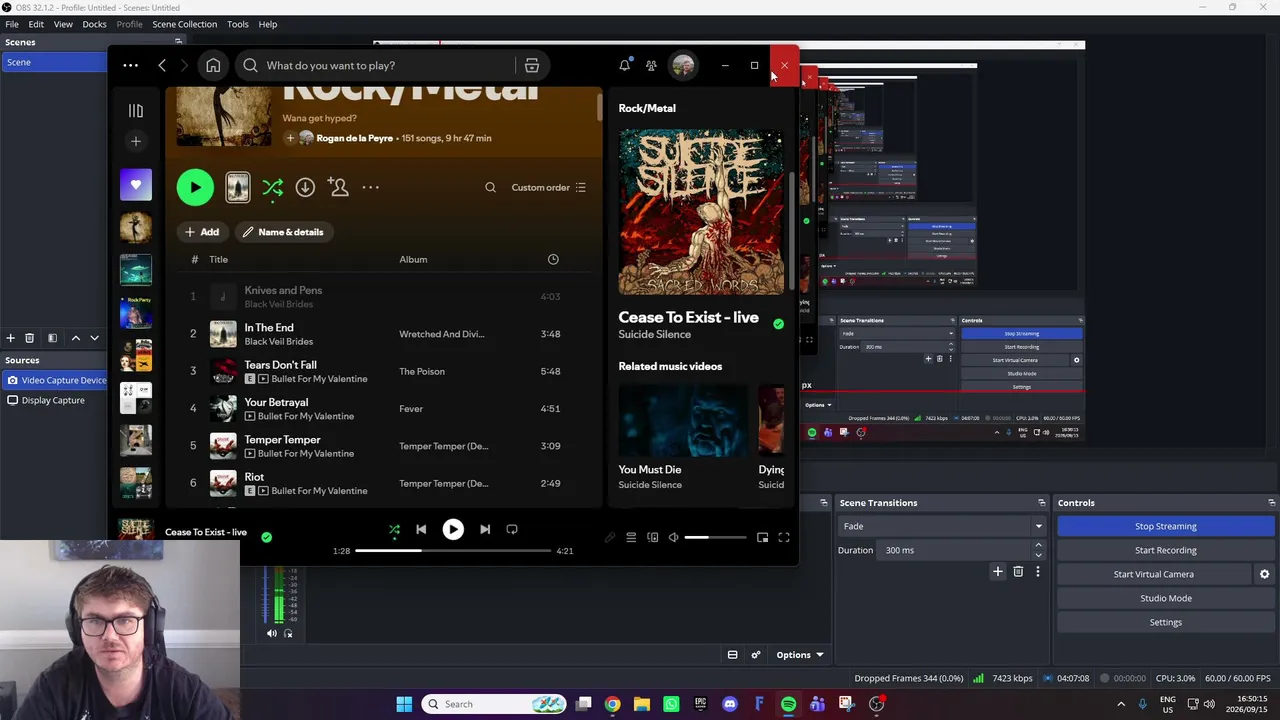Open the Spotify play queue
1280x720 pixels.
631,537
